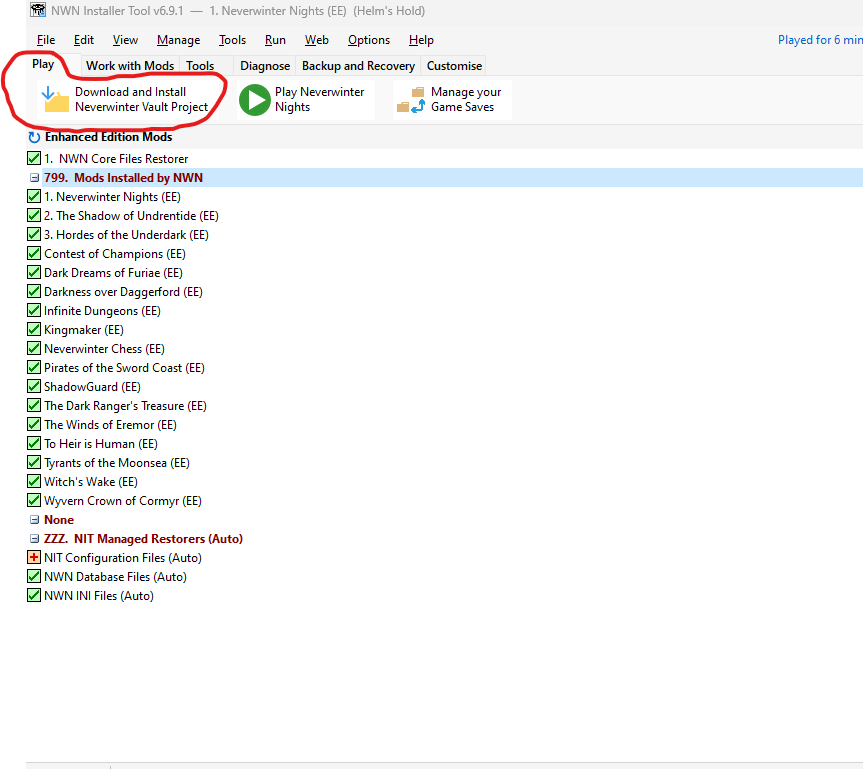Open the Customise tab
The image size is (863, 769).
coord(454,66)
